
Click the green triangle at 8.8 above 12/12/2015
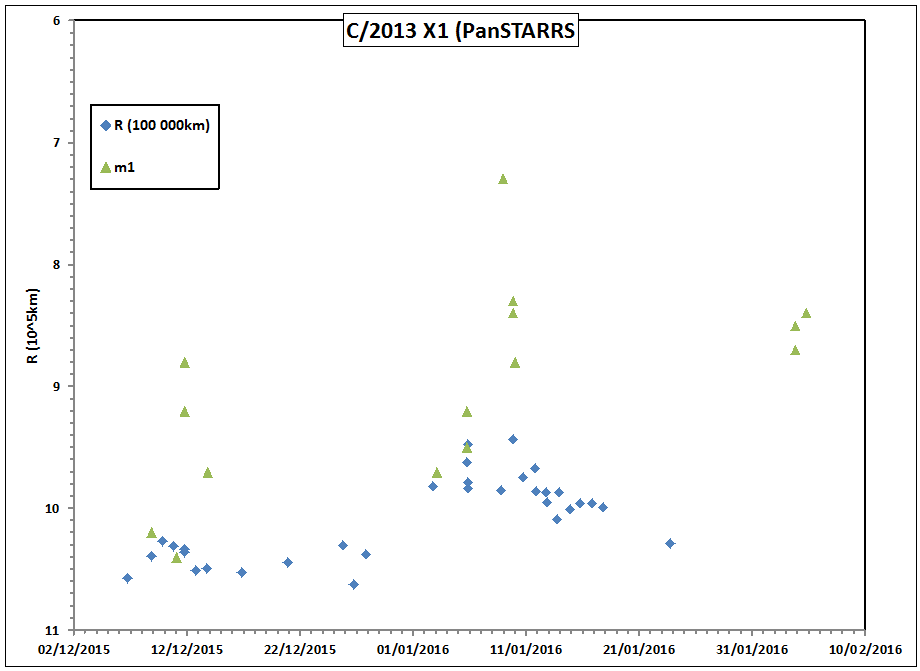tap(185, 362)
